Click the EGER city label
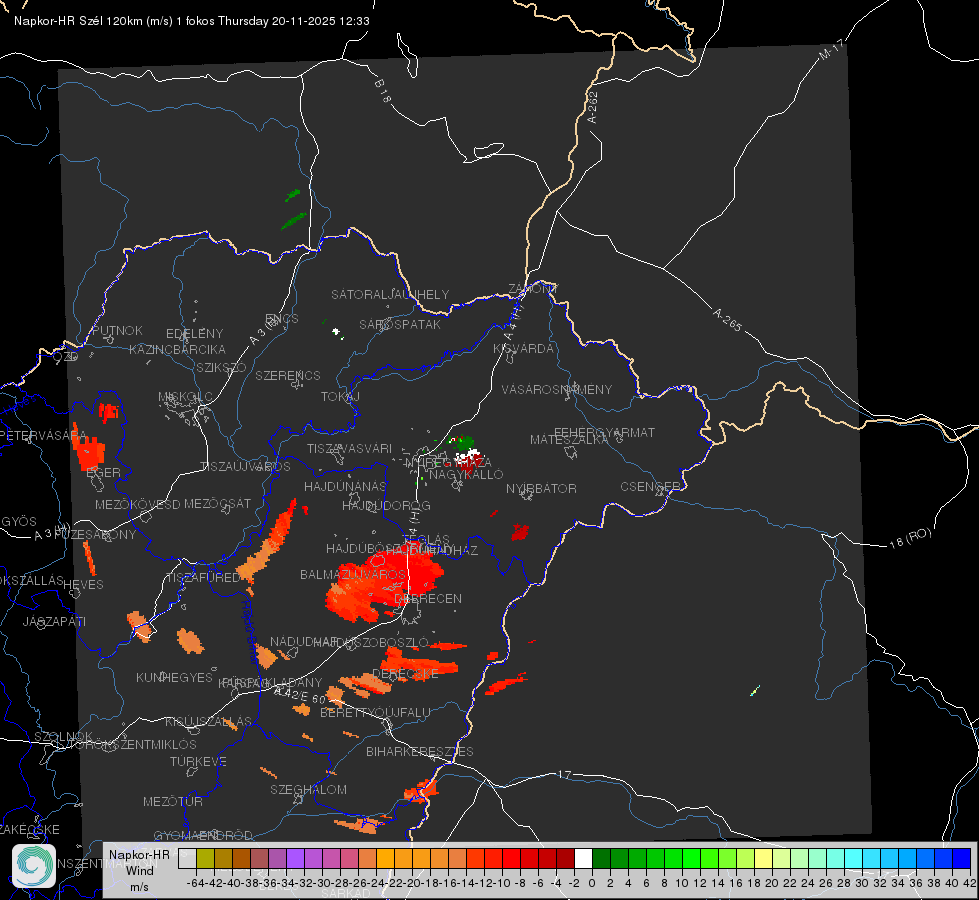The height and width of the screenshot is (900, 979). point(103,472)
